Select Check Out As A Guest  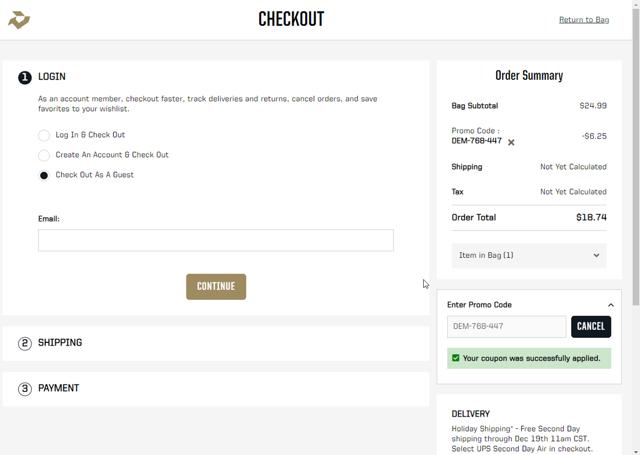coord(44,175)
